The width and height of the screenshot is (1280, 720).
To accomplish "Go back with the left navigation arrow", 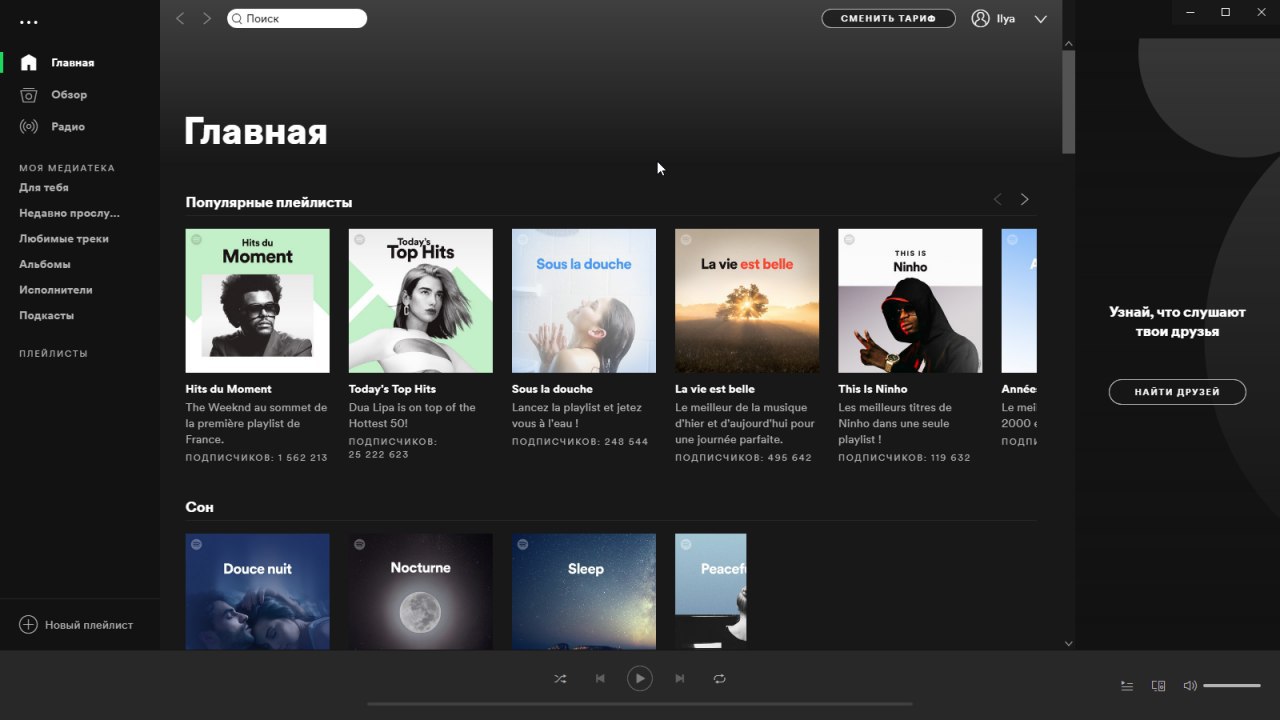I will [180, 18].
